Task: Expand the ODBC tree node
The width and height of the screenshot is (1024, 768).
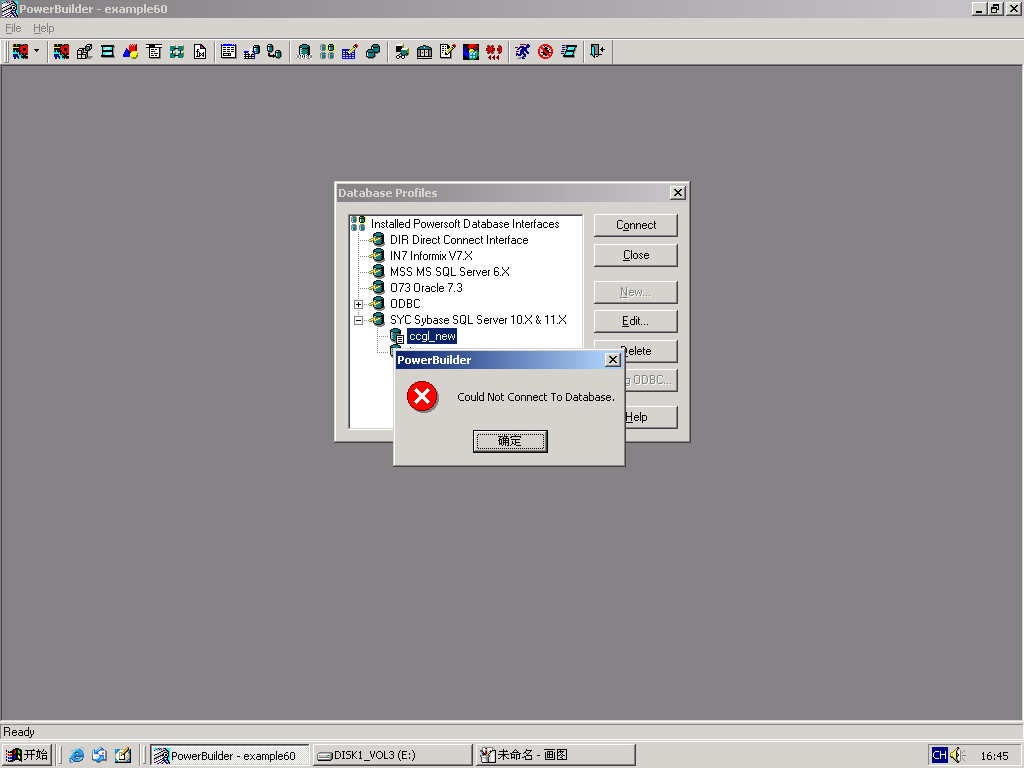Action: pos(358,304)
